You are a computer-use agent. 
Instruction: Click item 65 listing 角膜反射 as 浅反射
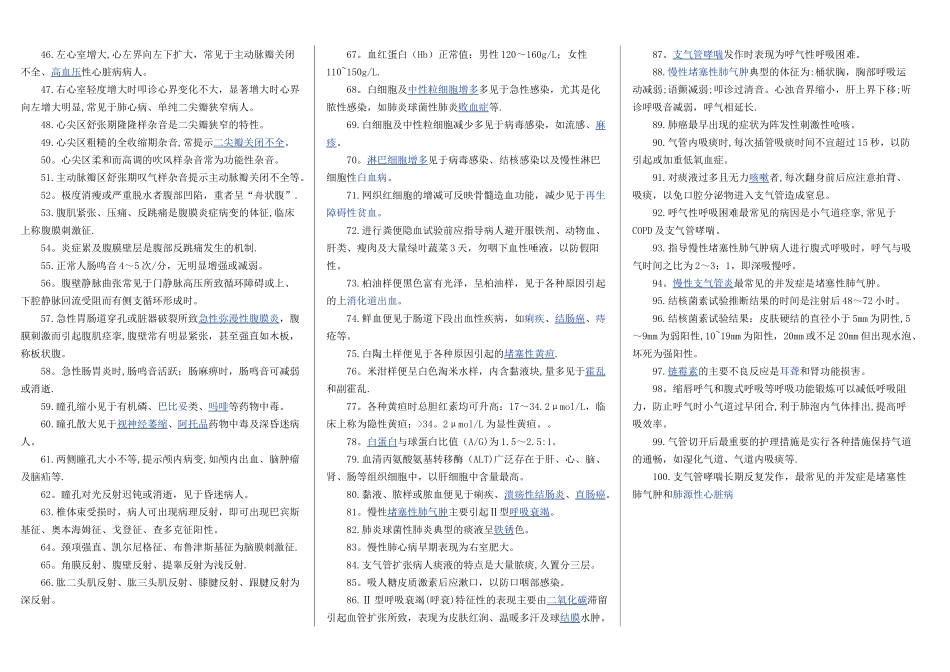point(144,565)
